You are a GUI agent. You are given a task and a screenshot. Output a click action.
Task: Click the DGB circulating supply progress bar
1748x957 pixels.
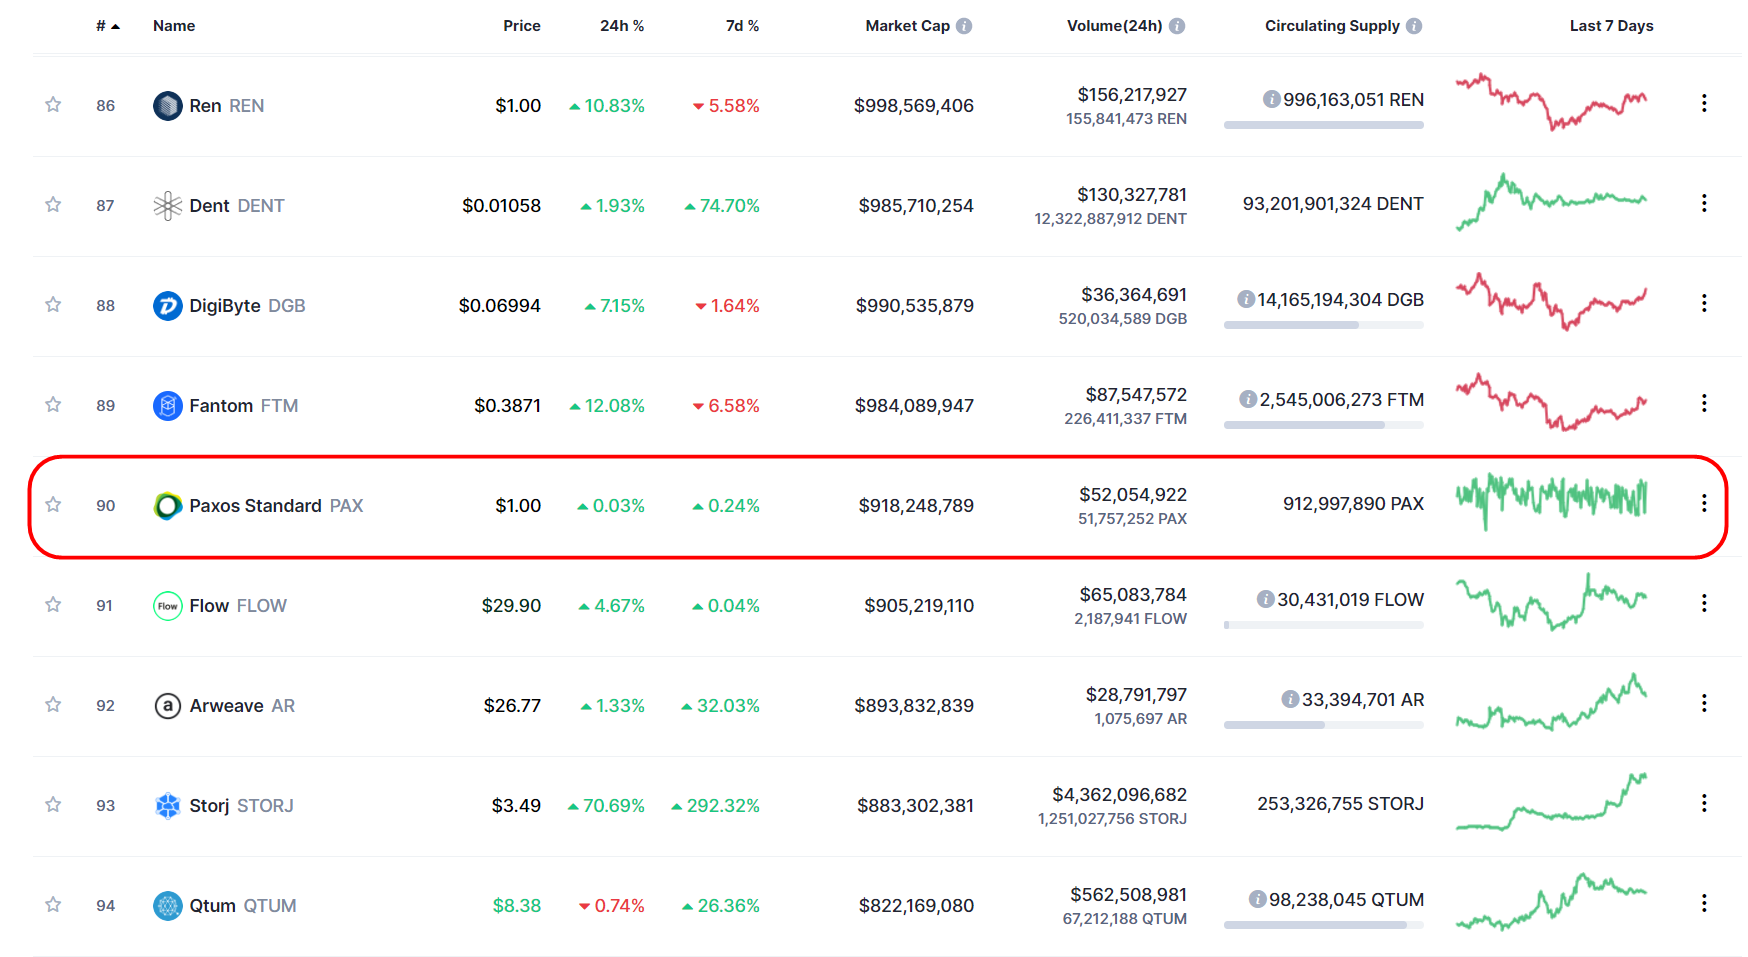pos(1324,325)
